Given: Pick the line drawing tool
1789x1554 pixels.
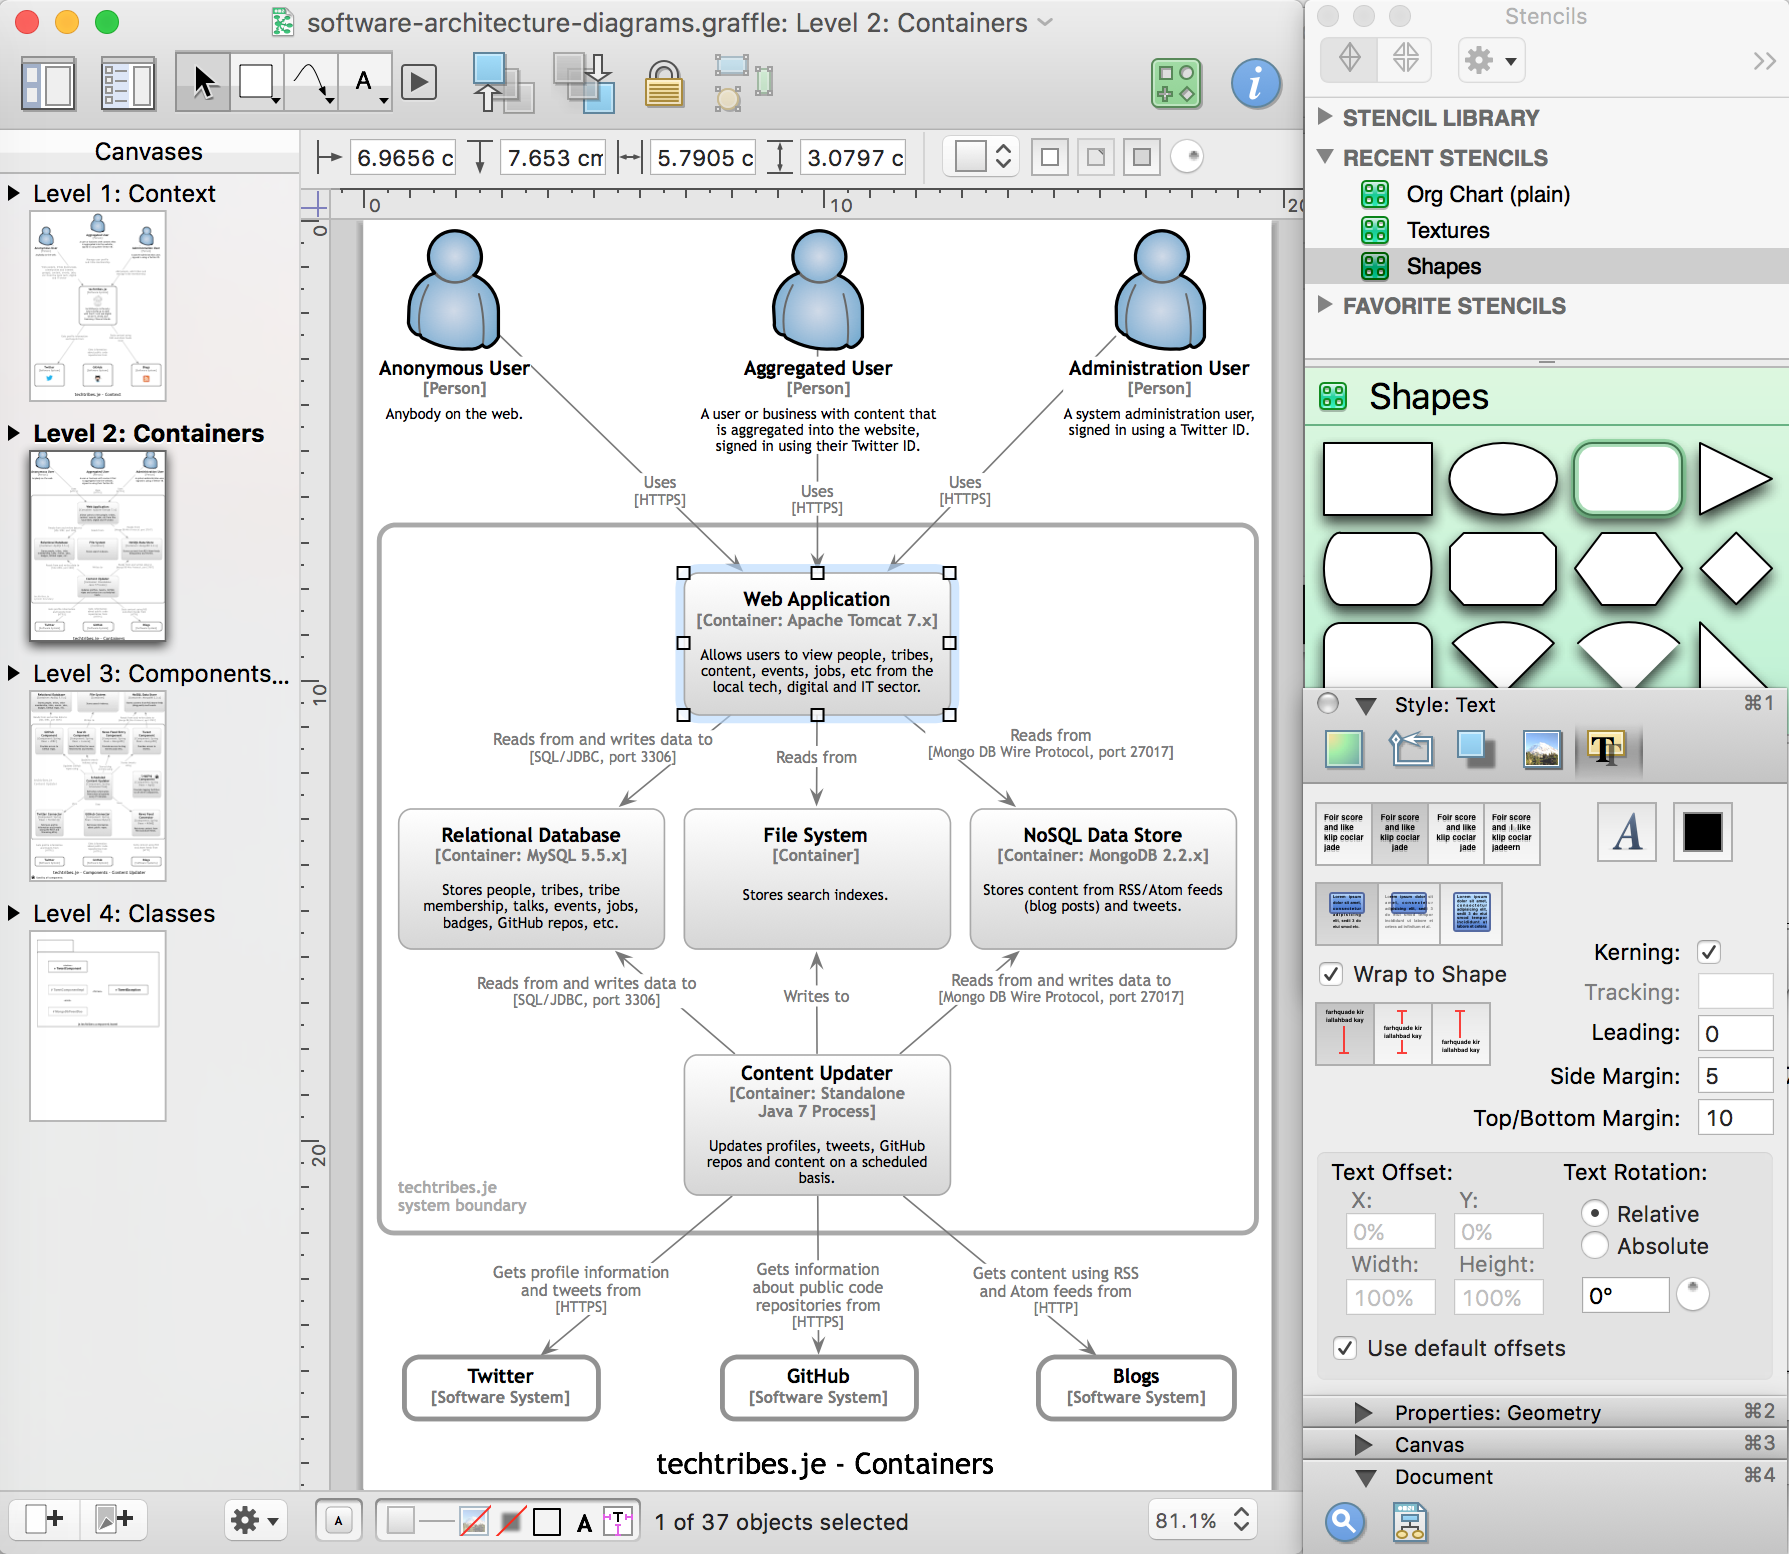Looking at the screenshot, I should click(311, 82).
